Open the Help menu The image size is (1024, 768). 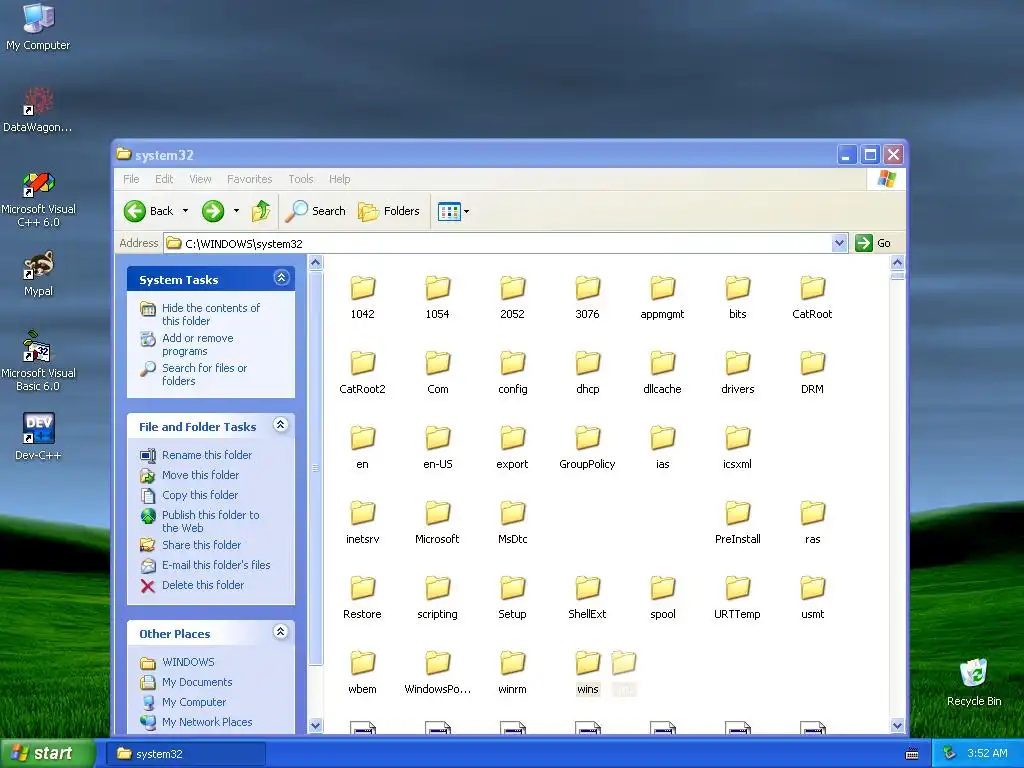pos(340,179)
